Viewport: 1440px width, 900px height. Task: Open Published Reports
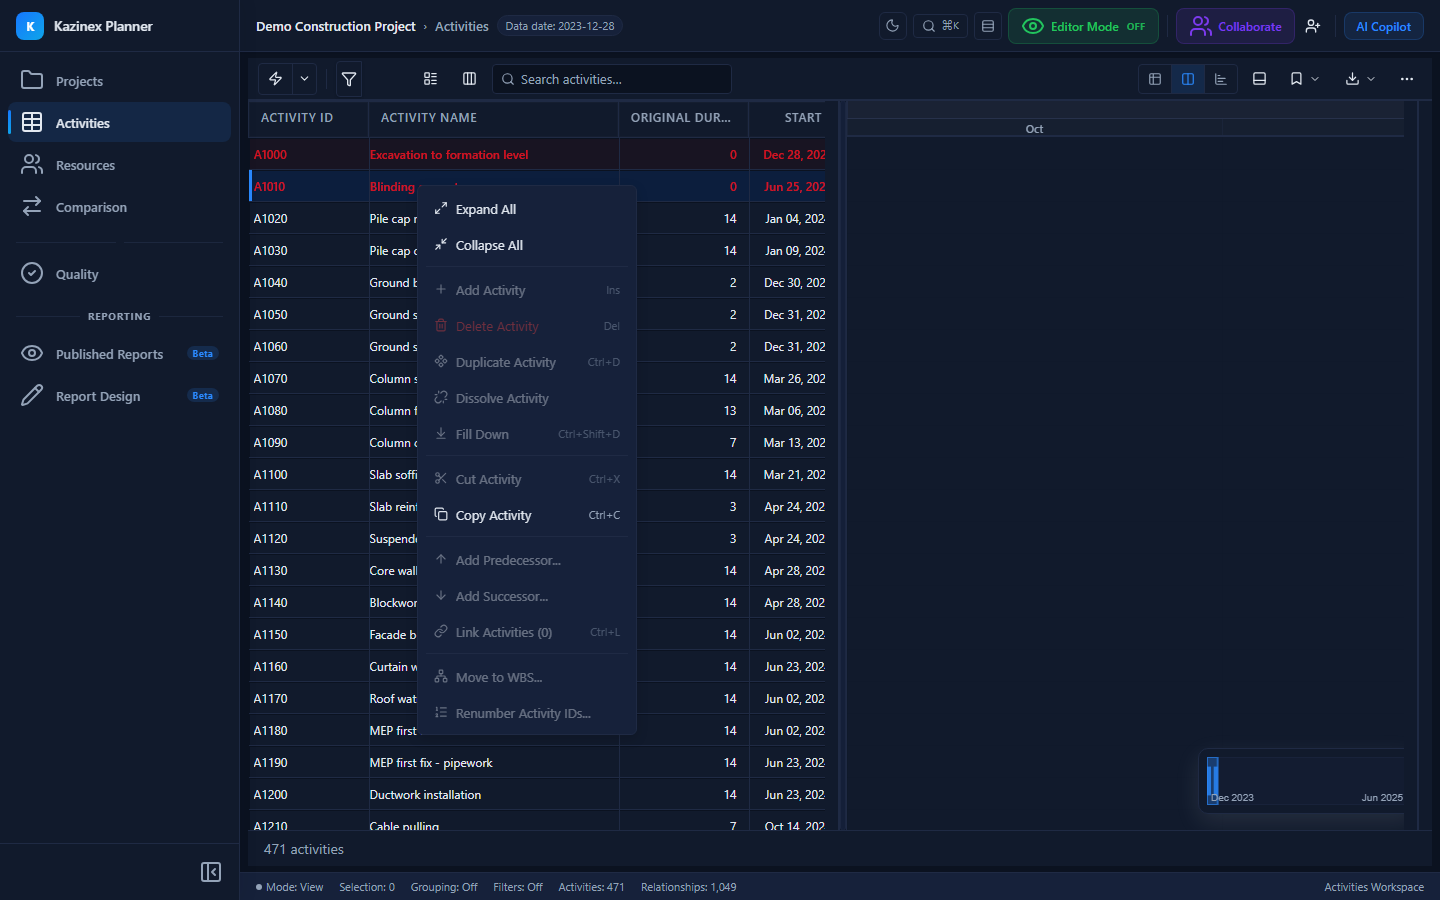(119, 354)
